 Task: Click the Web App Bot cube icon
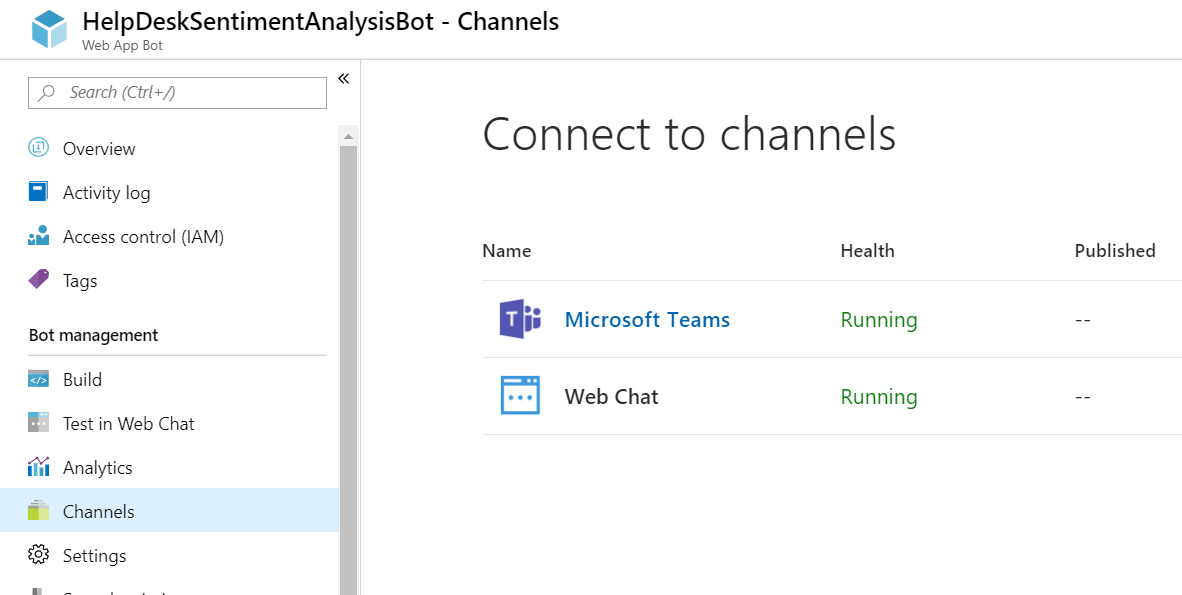(48, 30)
